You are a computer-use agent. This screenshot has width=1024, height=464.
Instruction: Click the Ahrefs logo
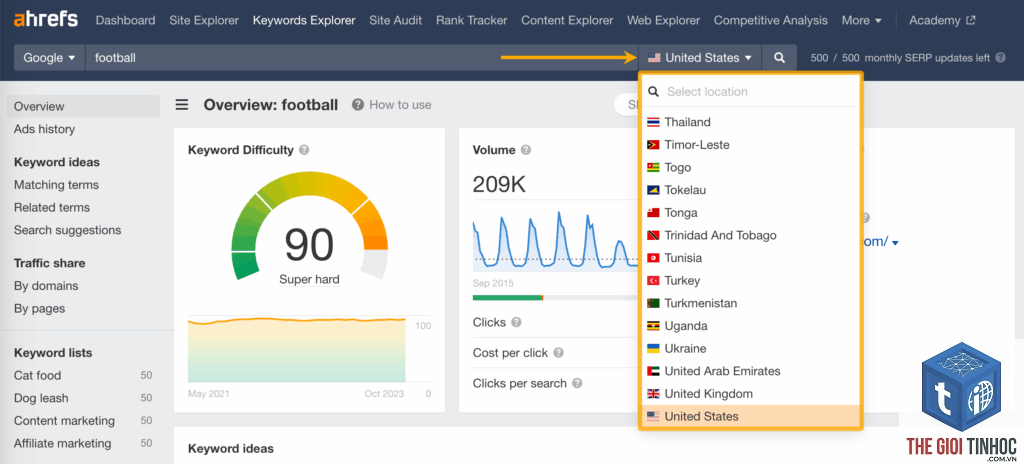click(45, 20)
